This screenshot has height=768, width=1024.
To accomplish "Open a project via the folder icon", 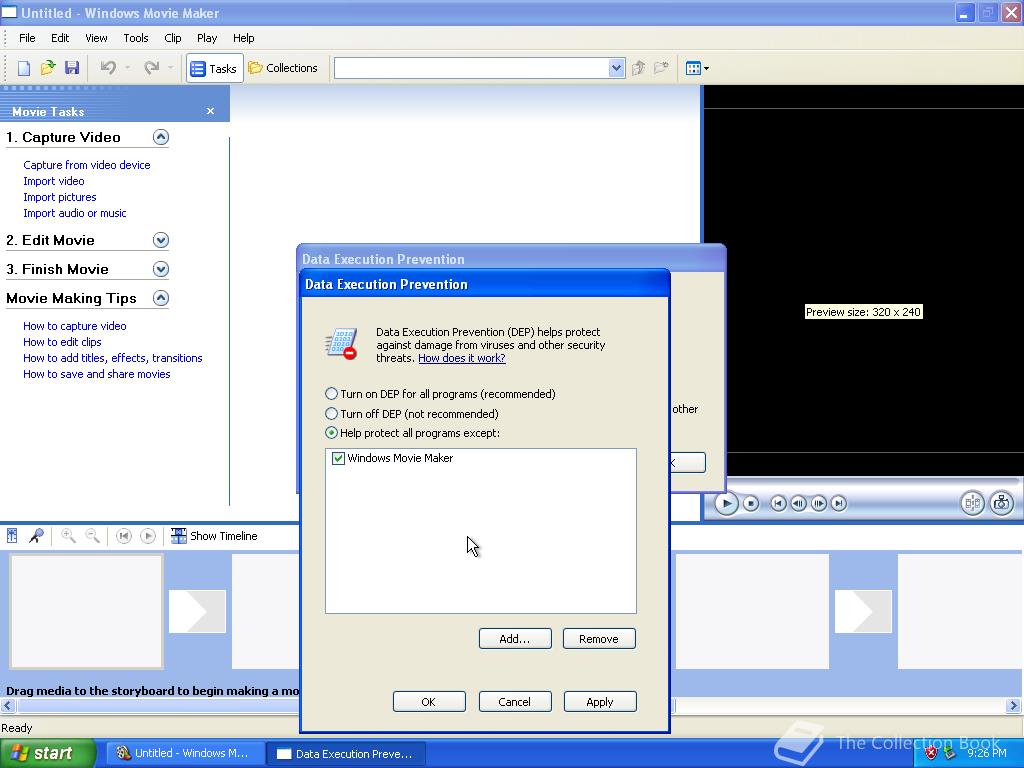I will tap(48, 68).
